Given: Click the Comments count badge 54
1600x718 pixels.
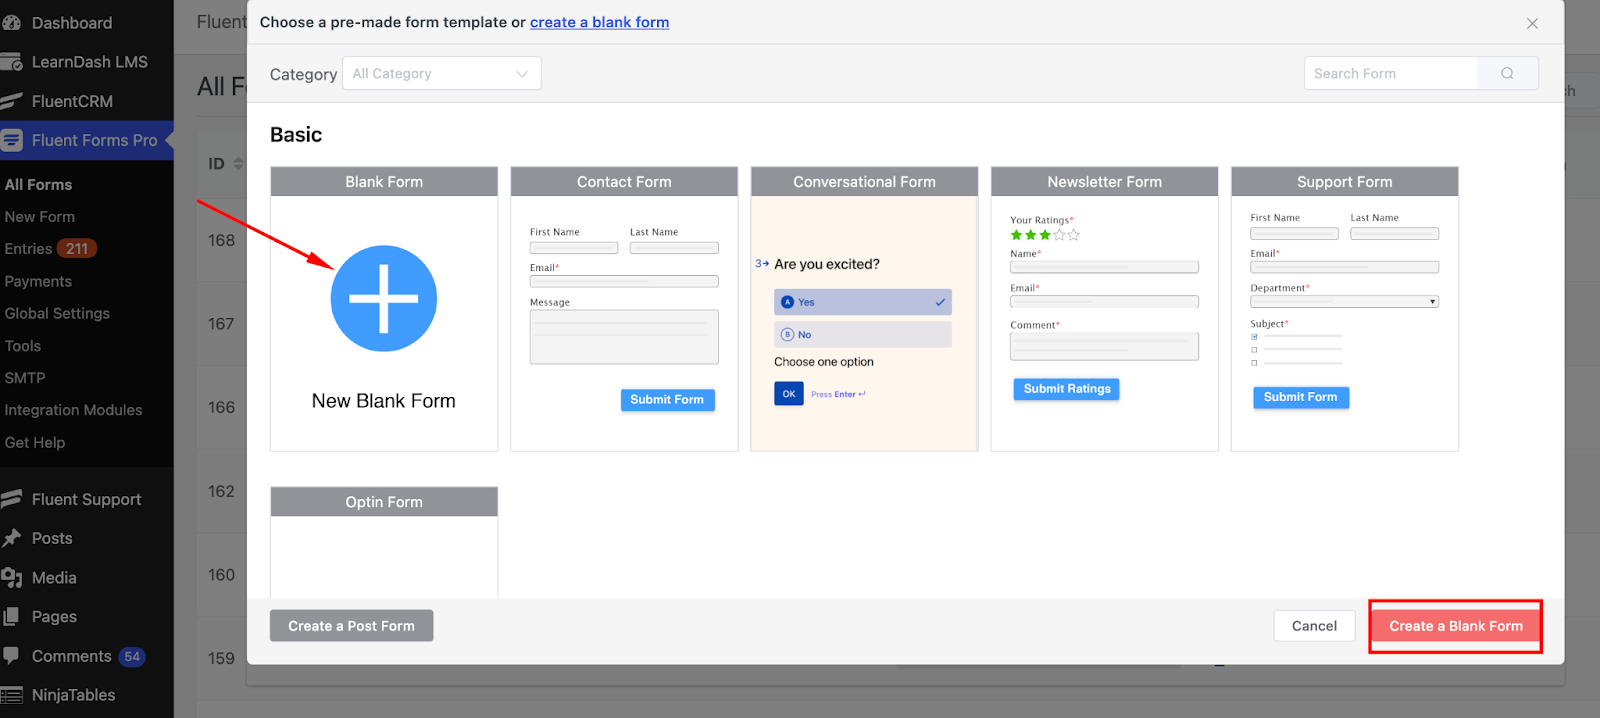Looking at the screenshot, I should [x=132, y=657].
